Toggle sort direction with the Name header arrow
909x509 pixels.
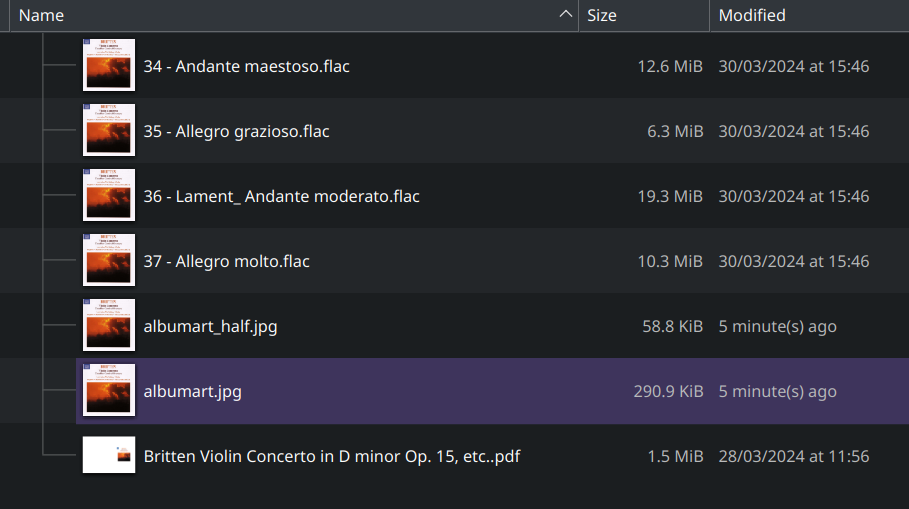[567, 15]
